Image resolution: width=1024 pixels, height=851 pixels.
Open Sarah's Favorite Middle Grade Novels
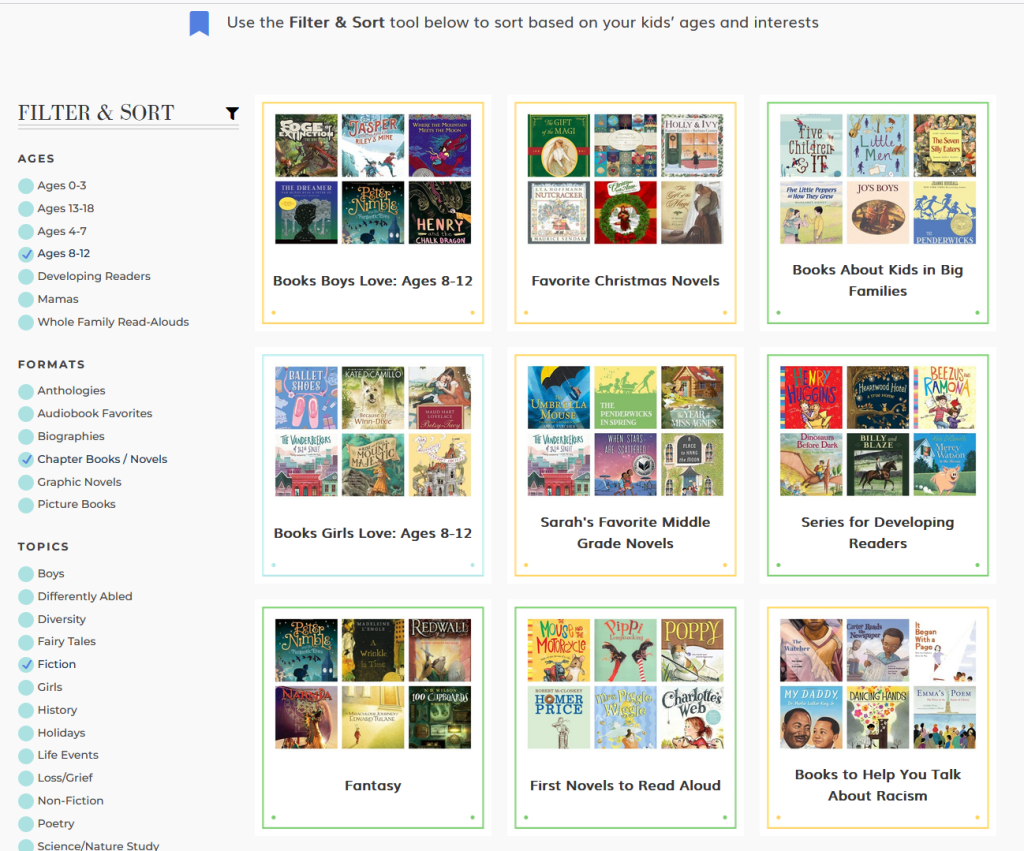[625, 532]
